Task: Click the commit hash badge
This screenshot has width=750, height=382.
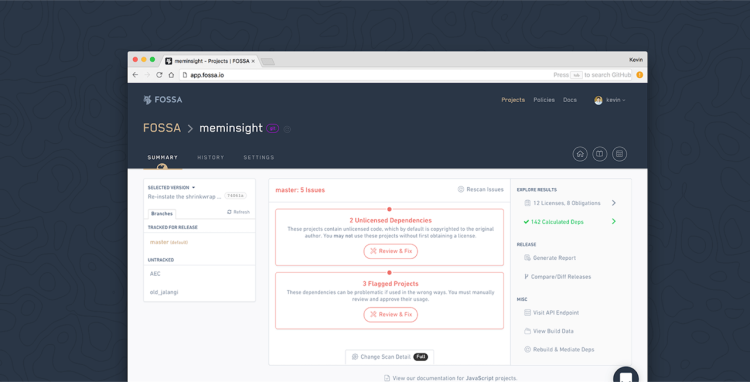Action: (235, 196)
